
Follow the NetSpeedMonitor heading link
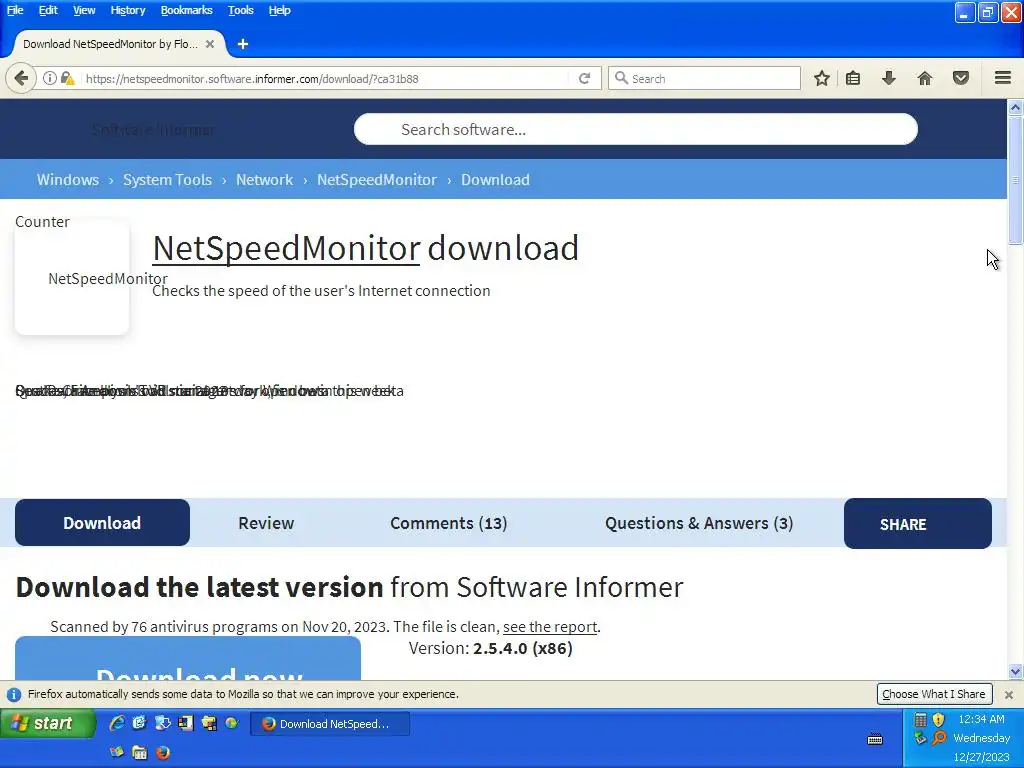[286, 248]
